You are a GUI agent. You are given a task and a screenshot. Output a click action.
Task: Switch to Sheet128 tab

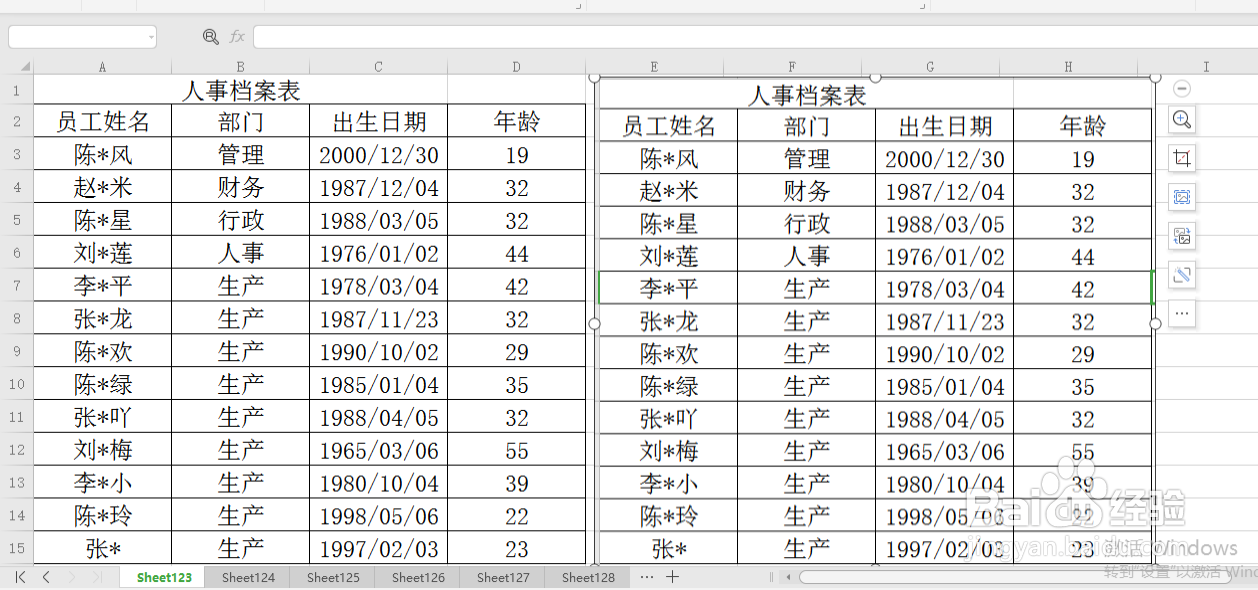(x=588, y=578)
